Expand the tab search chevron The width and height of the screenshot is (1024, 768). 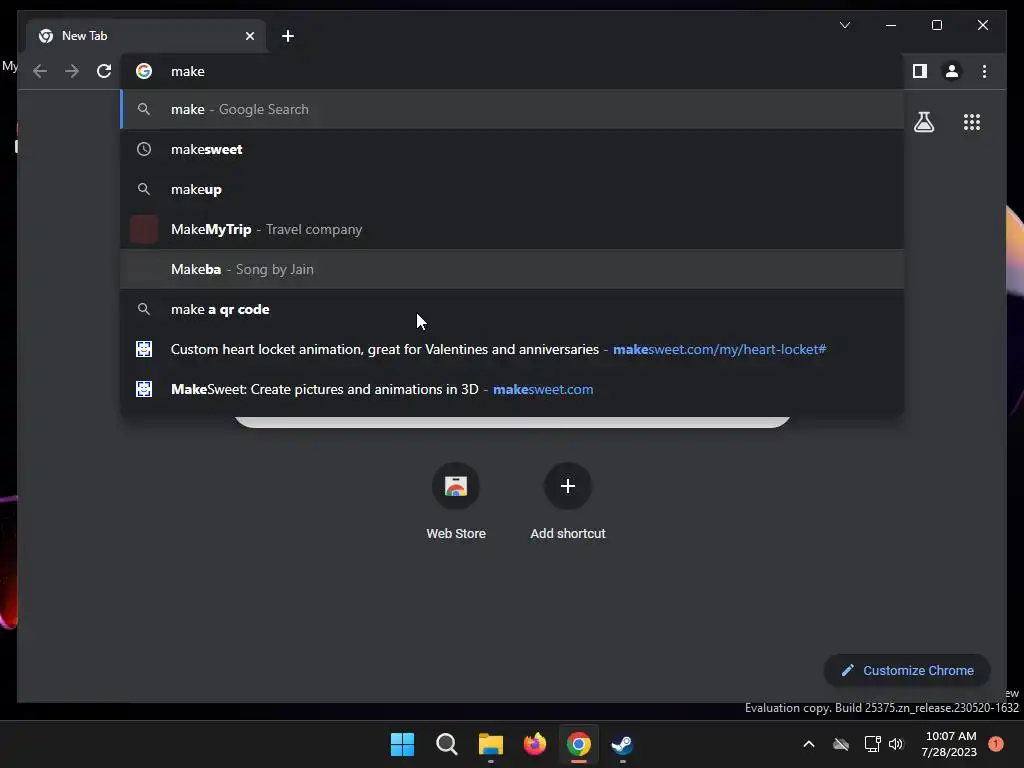(x=844, y=25)
